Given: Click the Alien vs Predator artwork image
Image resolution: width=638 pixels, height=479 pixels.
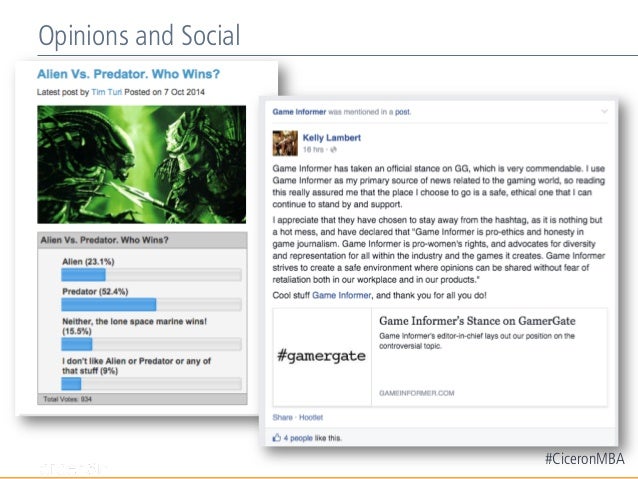Looking at the screenshot, I should pos(142,164).
